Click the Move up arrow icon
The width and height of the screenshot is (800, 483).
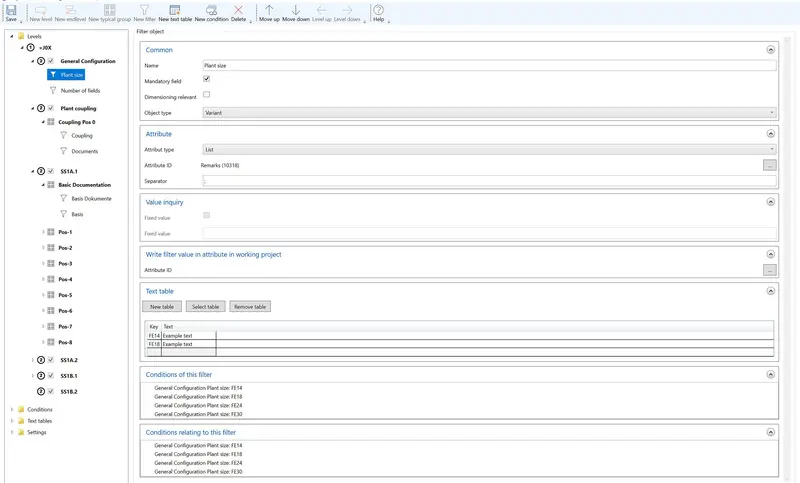click(269, 9)
